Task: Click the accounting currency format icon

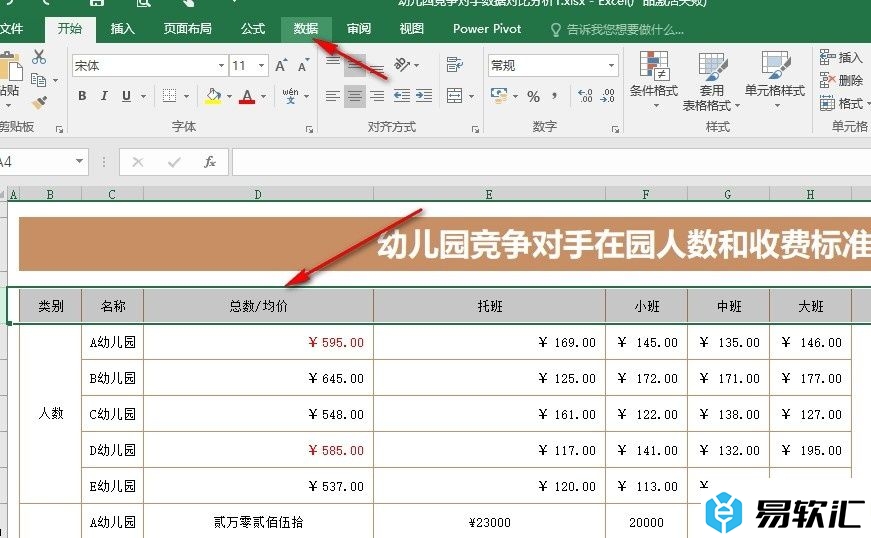Action: point(499,96)
